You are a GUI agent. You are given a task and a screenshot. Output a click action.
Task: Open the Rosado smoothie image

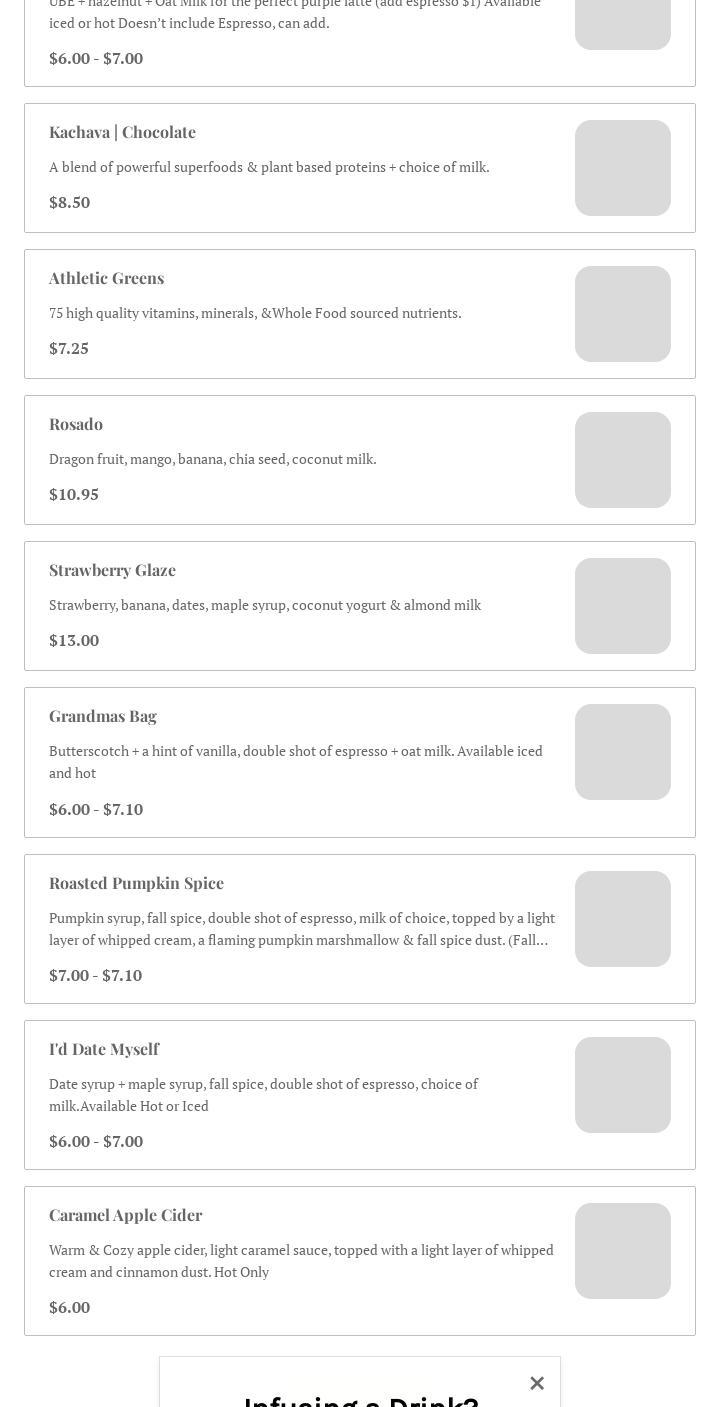[622, 460]
